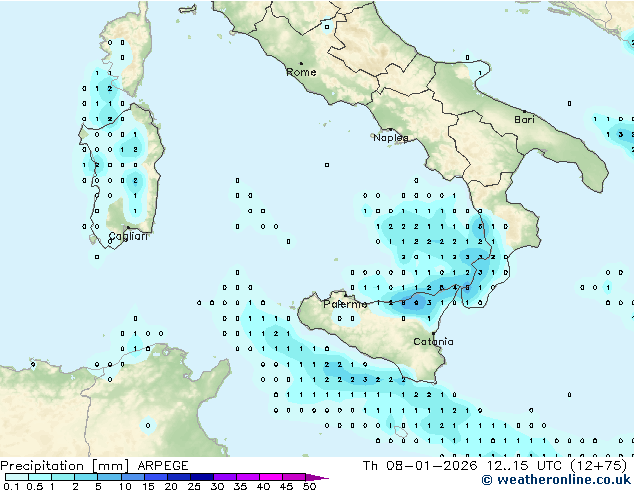Image resolution: width=634 pixels, height=490 pixels.
Task: Click the (12+75) forecast offset text
Action: (599, 466)
